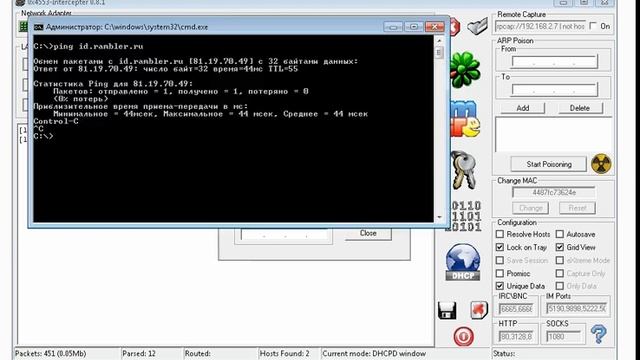This screenshot has width=640, height=360.
Task: Click the HTTP ports field
Action: point(516,337)
